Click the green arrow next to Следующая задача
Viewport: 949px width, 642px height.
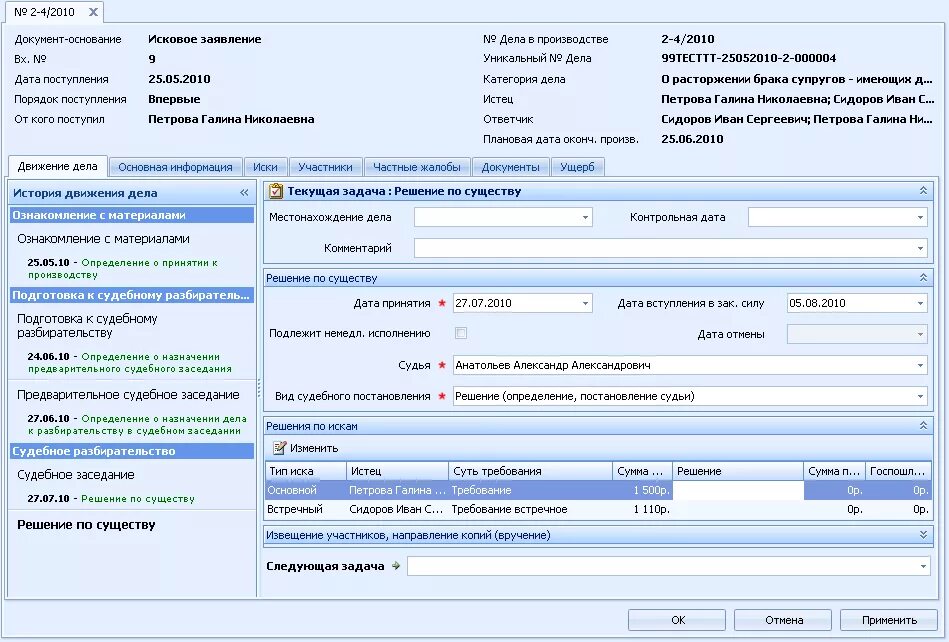(x=396, y=566)
